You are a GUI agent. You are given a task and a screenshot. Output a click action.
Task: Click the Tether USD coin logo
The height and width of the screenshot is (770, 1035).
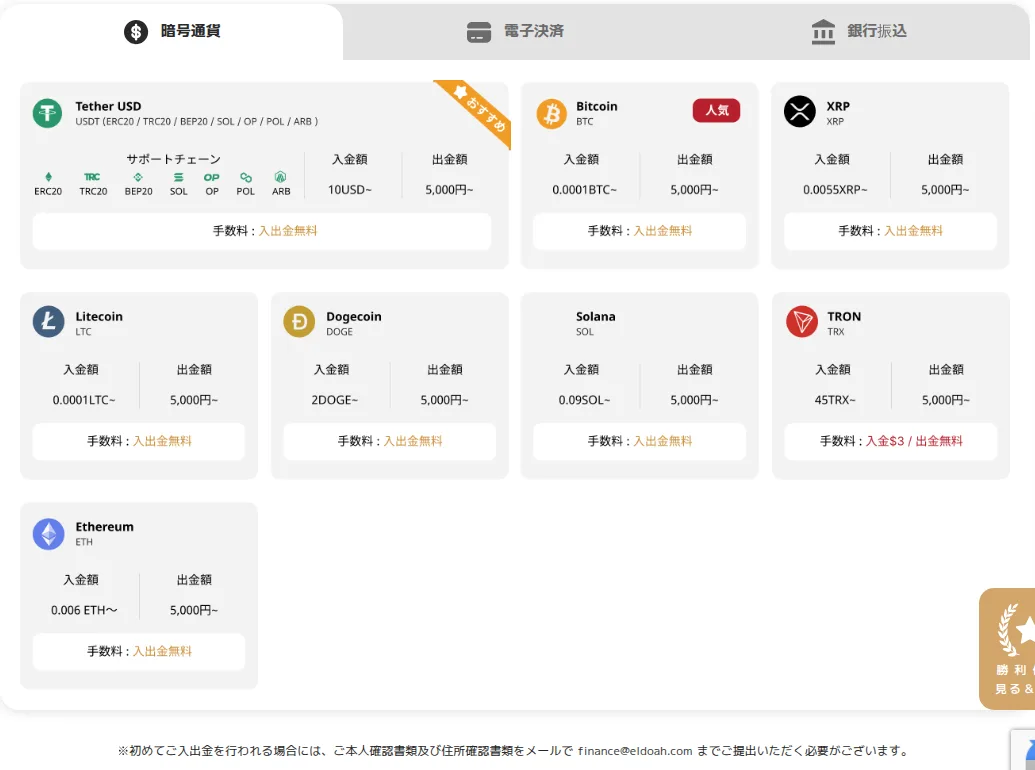pyautogui.click(x=48, y=113)
